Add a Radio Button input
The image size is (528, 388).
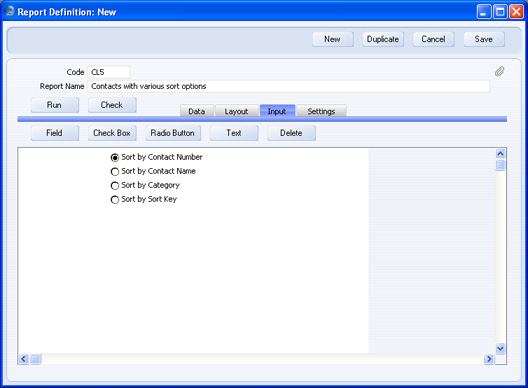(173, 133)
